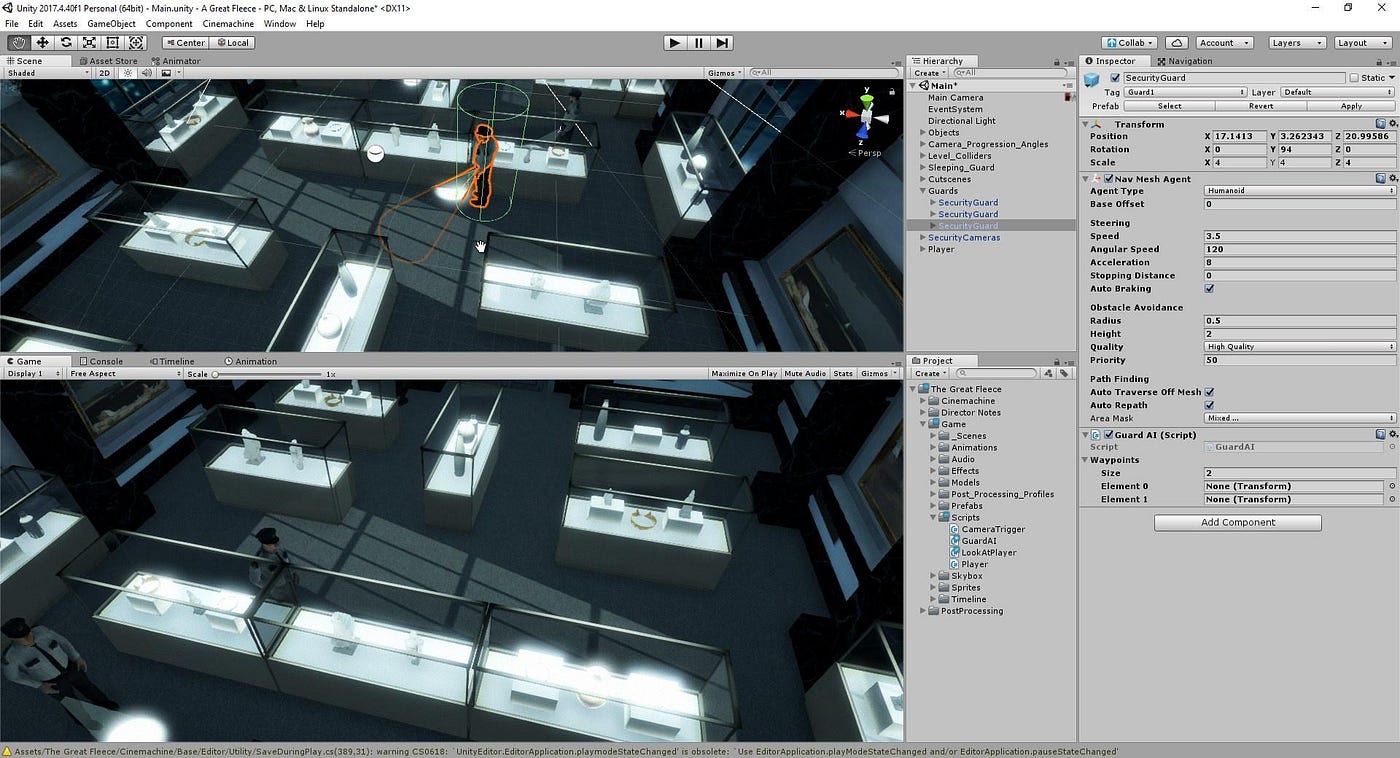Open Guard AI script gear settings
The image size is (1400, 758).
(x=1392, y=434)
